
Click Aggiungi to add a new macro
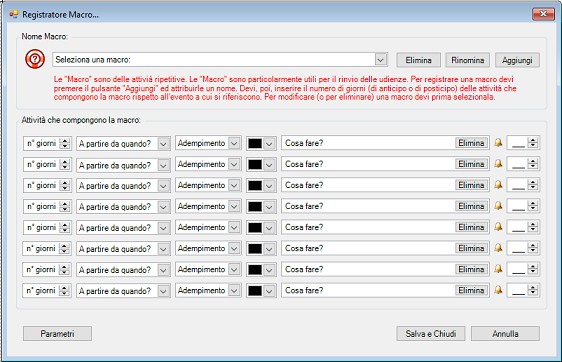coord(517,60)
